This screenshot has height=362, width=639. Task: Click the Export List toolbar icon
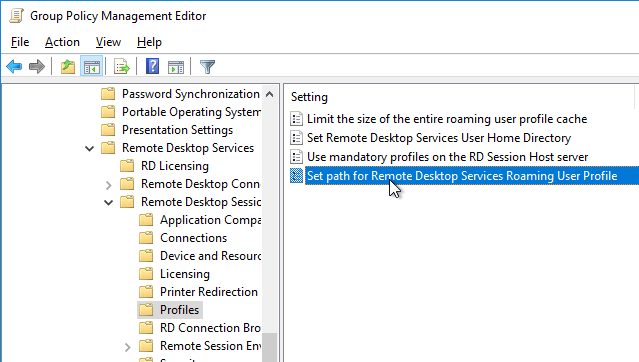[121, 66]
